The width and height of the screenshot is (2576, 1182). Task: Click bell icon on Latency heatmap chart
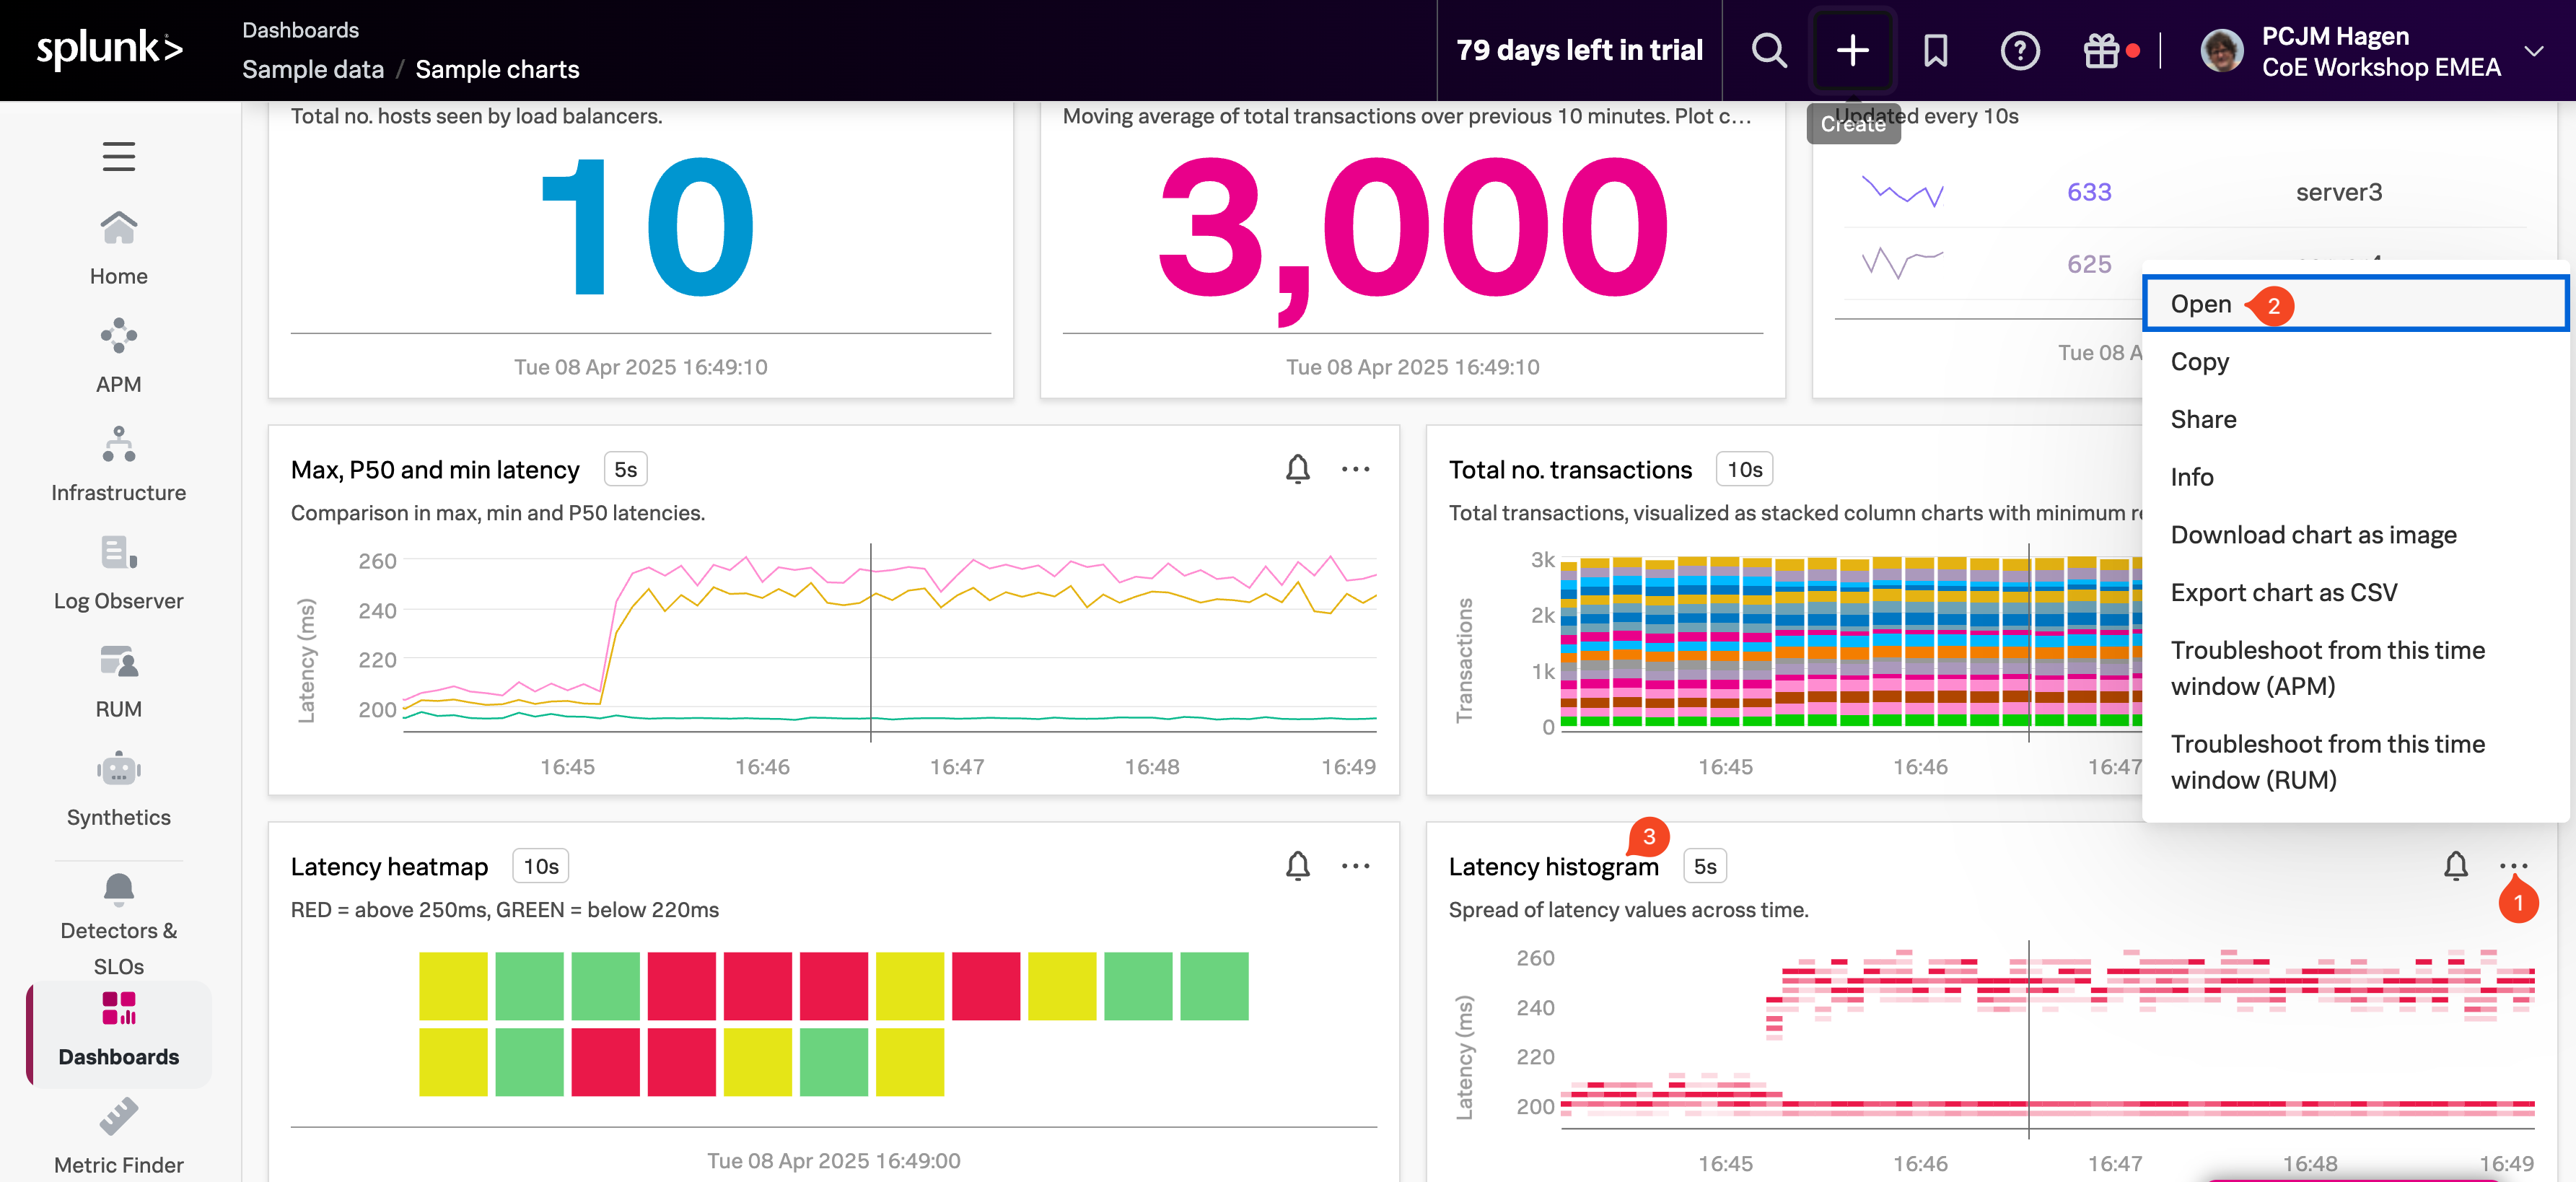(x=1297, y=865)
